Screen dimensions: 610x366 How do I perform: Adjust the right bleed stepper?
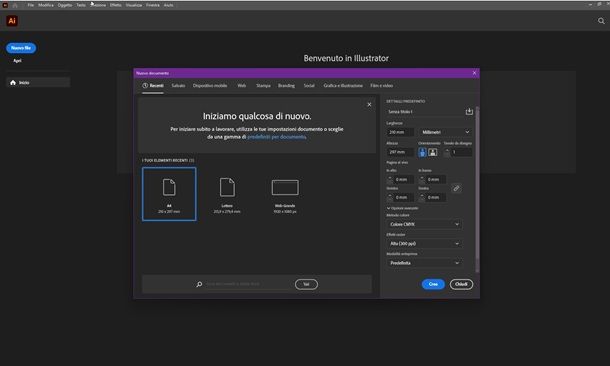(x=422, y=198)
